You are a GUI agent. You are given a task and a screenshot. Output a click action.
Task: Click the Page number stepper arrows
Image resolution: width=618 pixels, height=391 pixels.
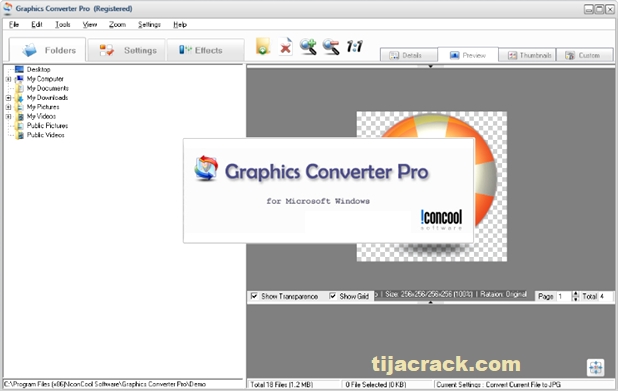click(x=576, y=296)
